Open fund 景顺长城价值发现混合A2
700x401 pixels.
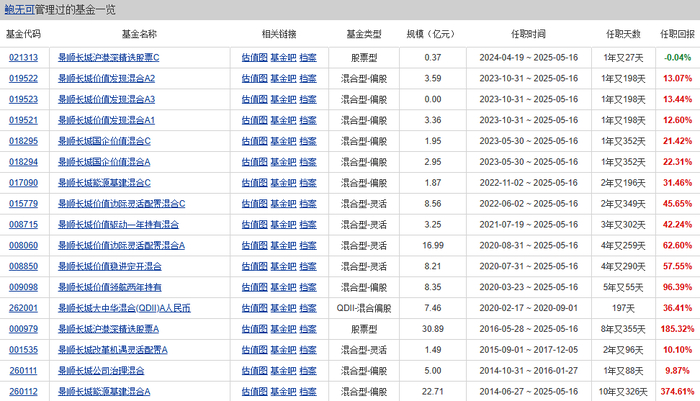pos(106,79)
